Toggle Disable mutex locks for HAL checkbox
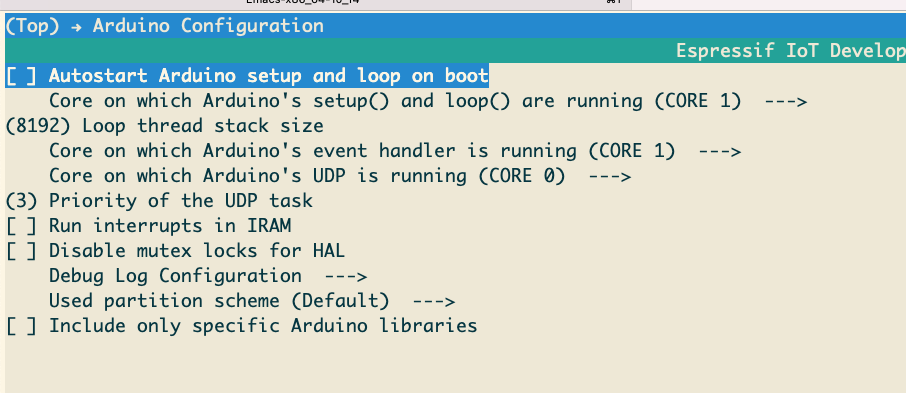The image size is (906, 393). pos(21,251)
